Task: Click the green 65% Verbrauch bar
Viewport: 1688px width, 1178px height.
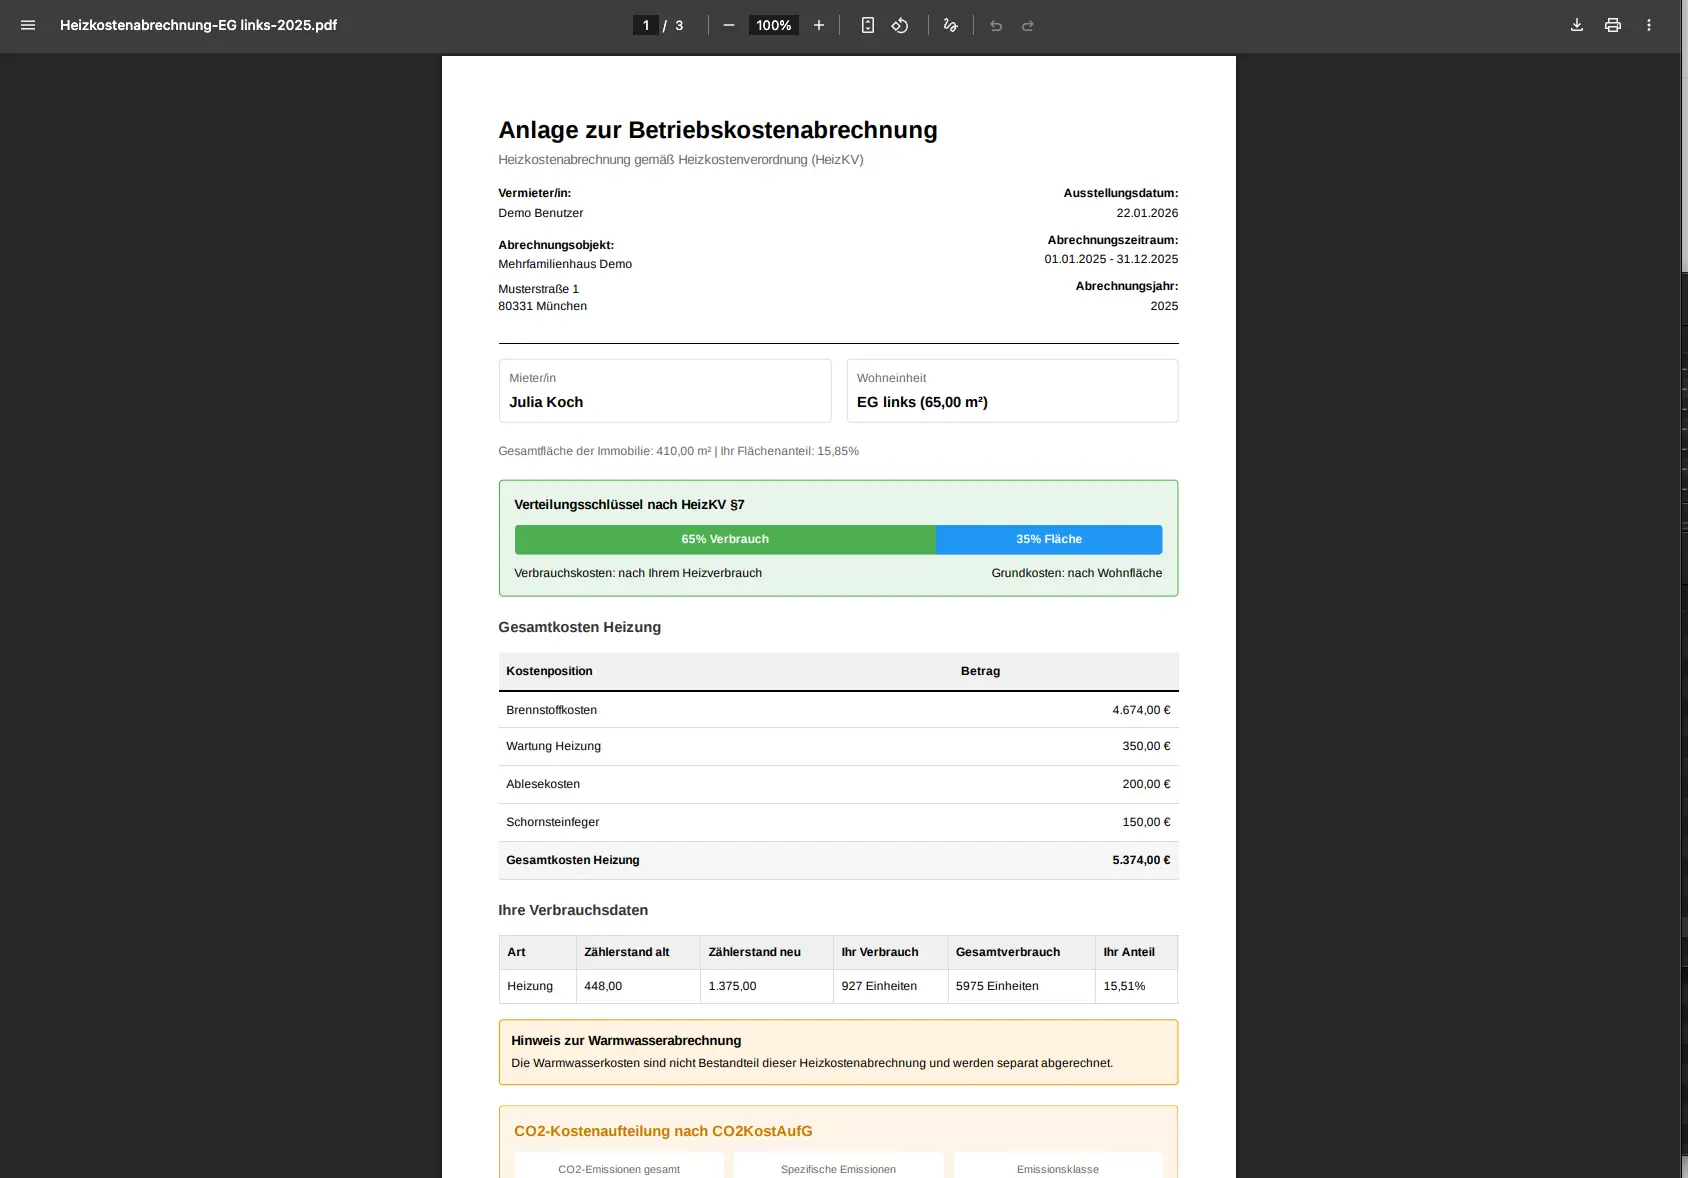Action: 725,539
